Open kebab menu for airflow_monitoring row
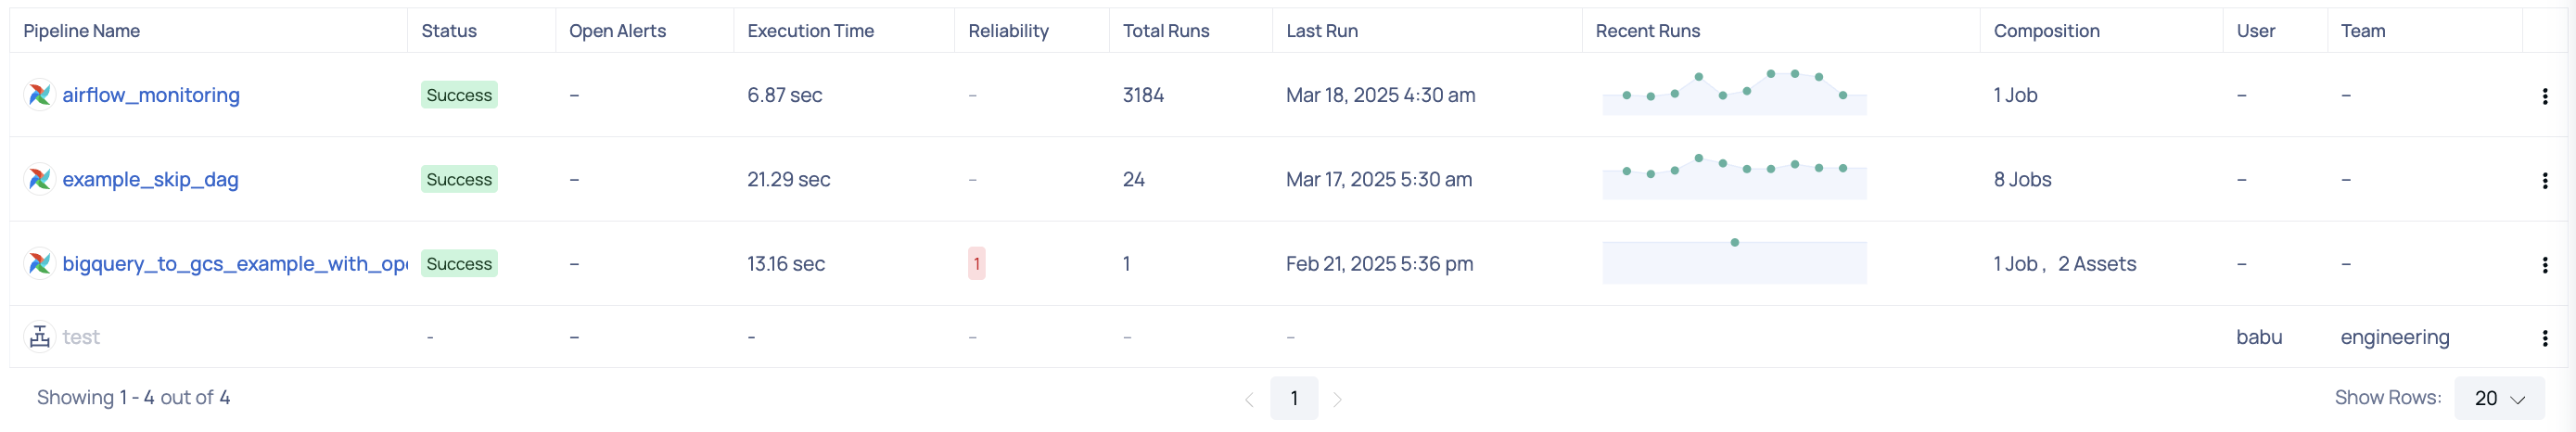 (2544, 96)
